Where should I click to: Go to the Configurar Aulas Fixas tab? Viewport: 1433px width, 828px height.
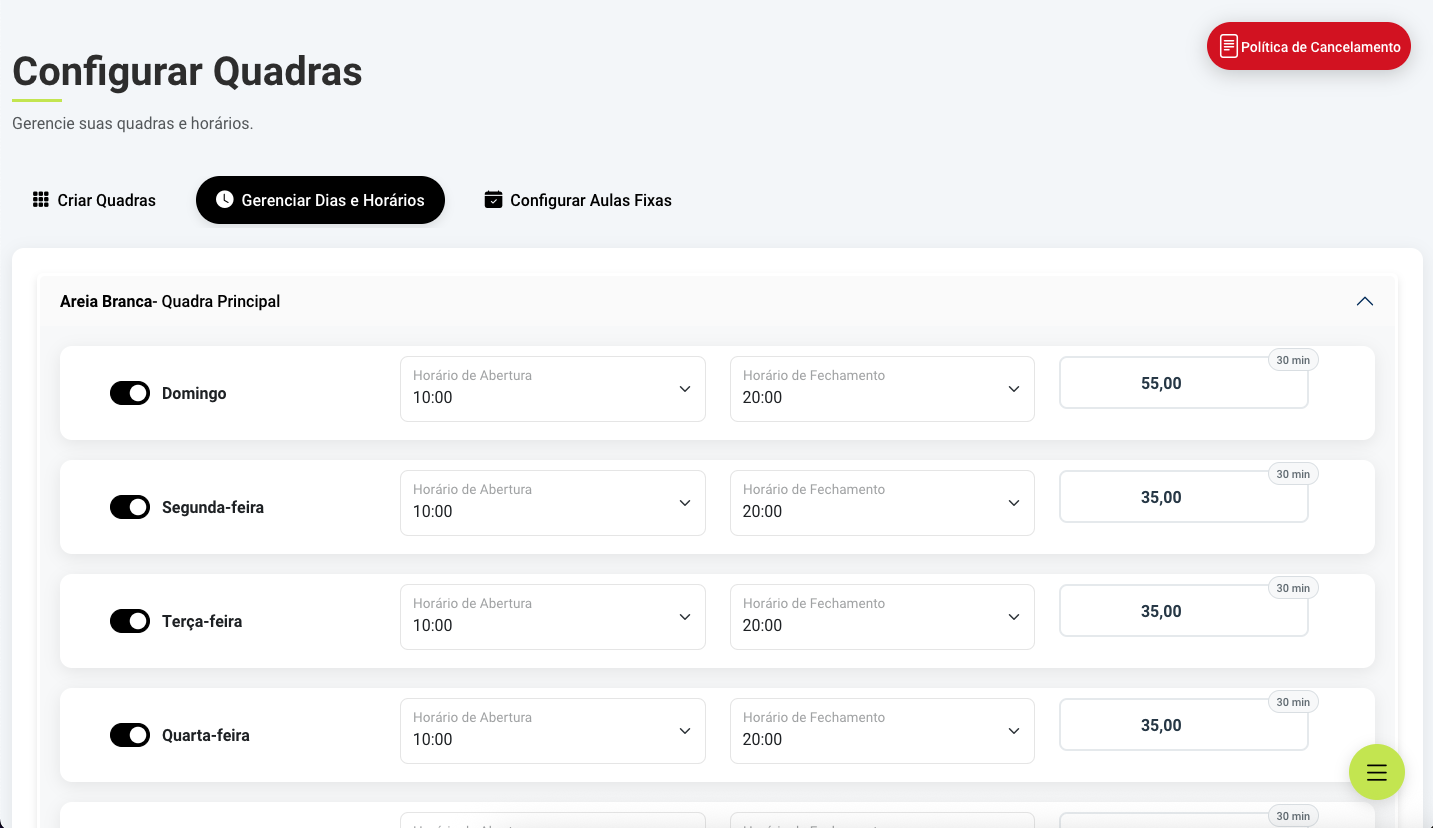(x=578, y=200)
